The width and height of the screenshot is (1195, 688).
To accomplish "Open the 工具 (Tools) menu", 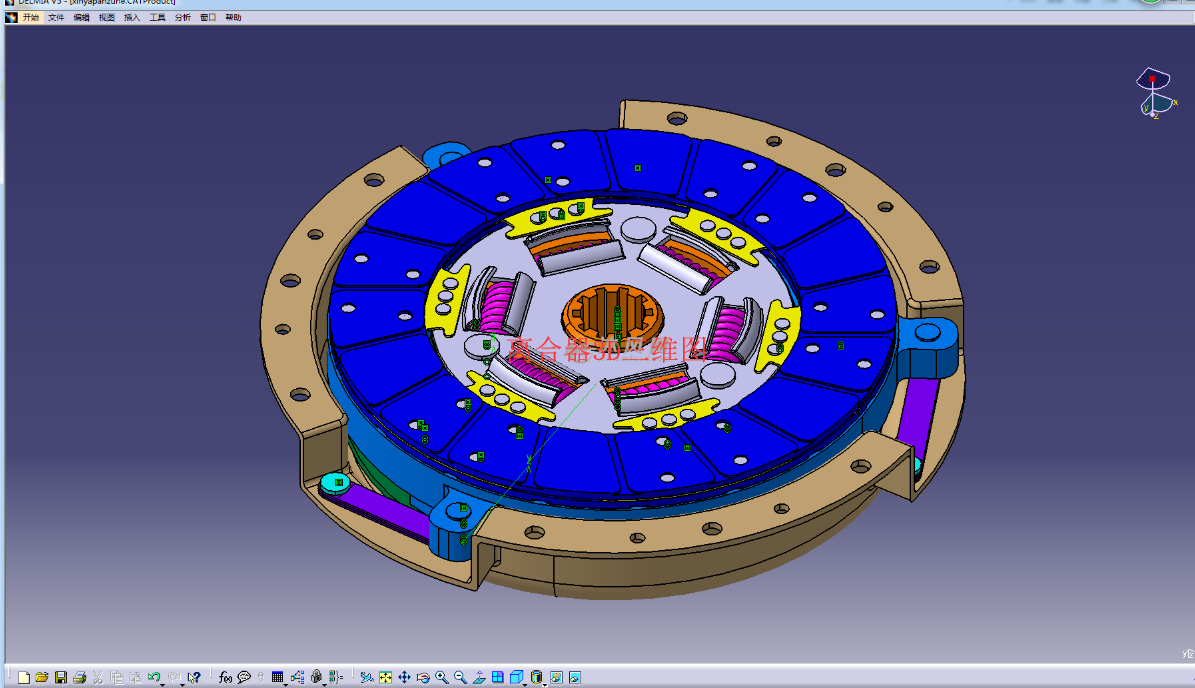I will tap(158, 18).
